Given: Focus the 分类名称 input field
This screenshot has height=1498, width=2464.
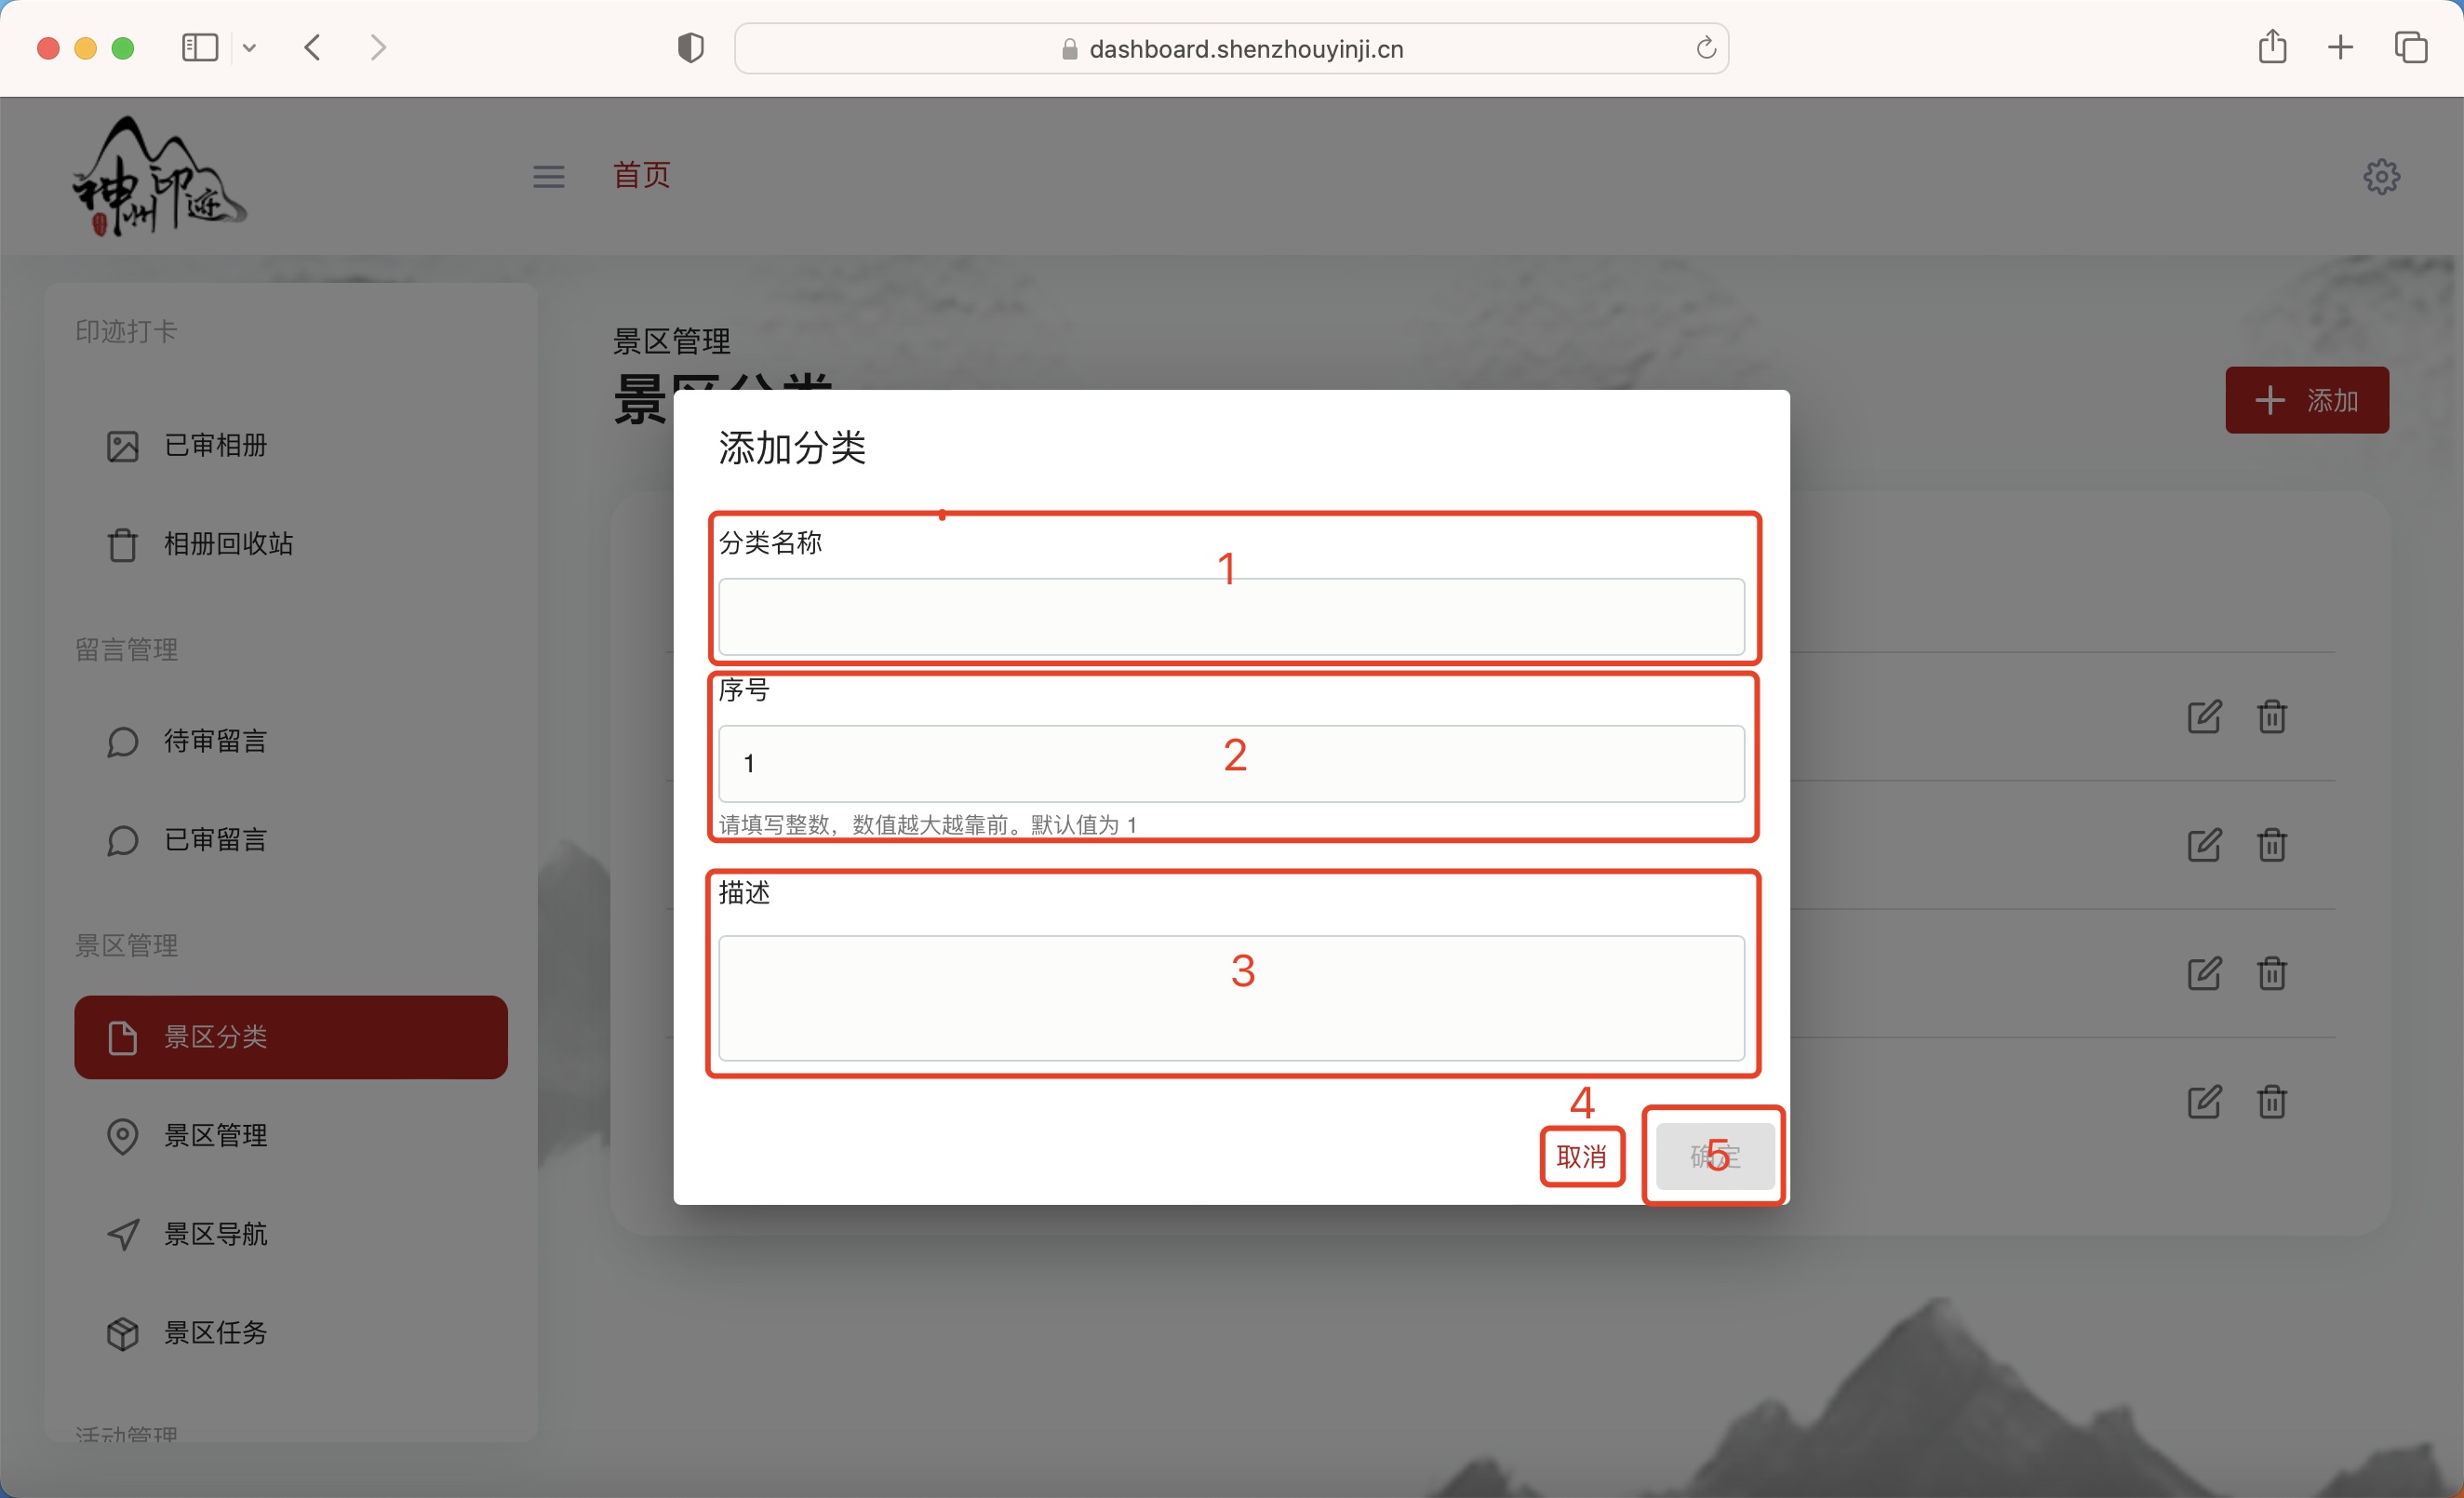Looking at the screenshot, I should [1231, 617].
